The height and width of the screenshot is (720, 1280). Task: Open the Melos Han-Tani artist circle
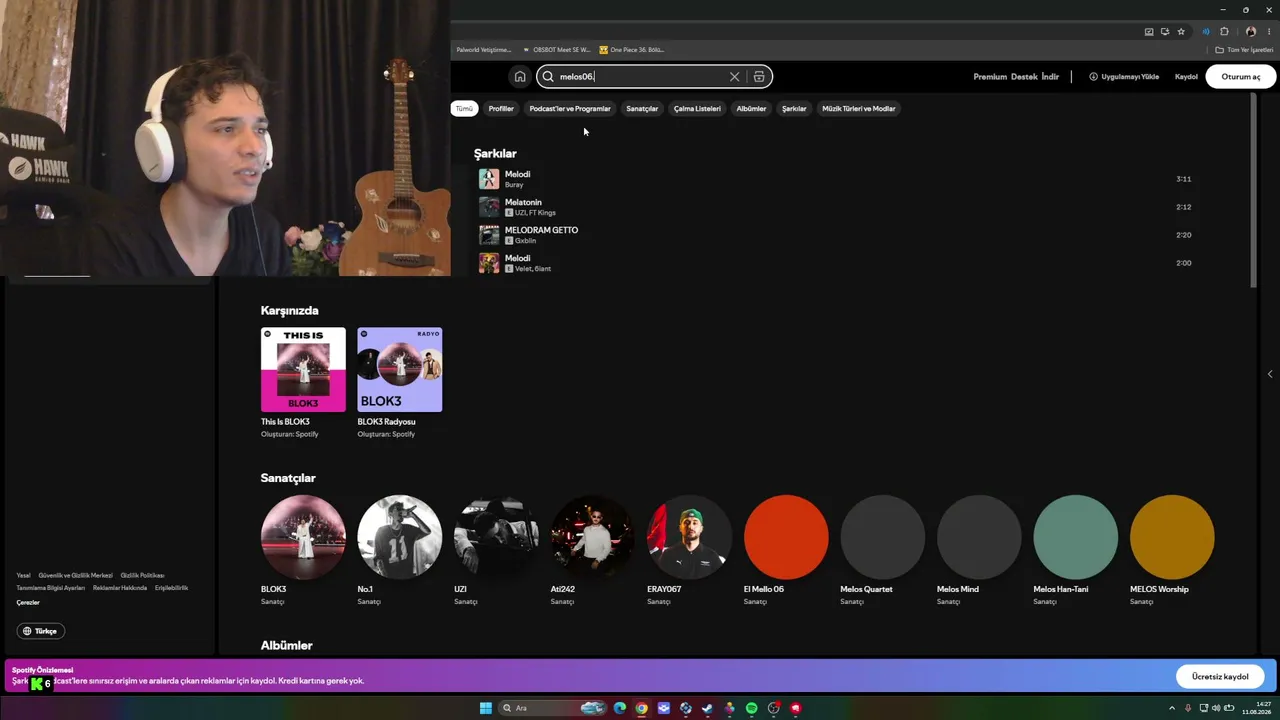[1076, 537]
